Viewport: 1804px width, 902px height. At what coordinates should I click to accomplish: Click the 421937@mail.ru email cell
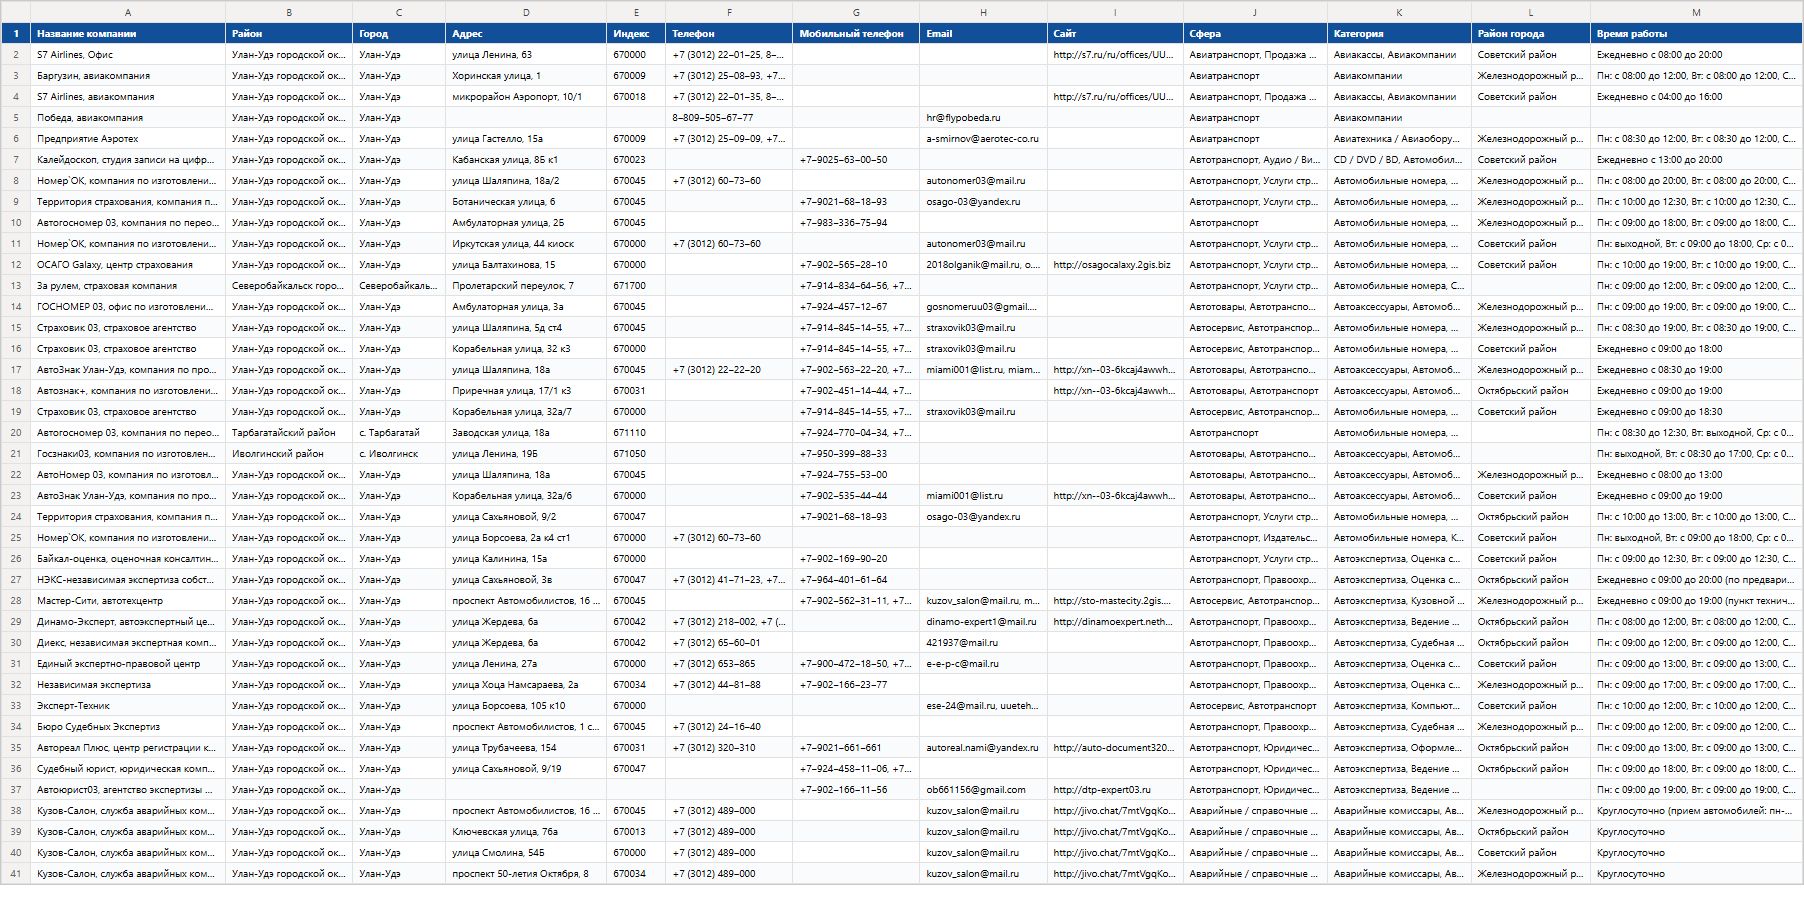point(984,643)
